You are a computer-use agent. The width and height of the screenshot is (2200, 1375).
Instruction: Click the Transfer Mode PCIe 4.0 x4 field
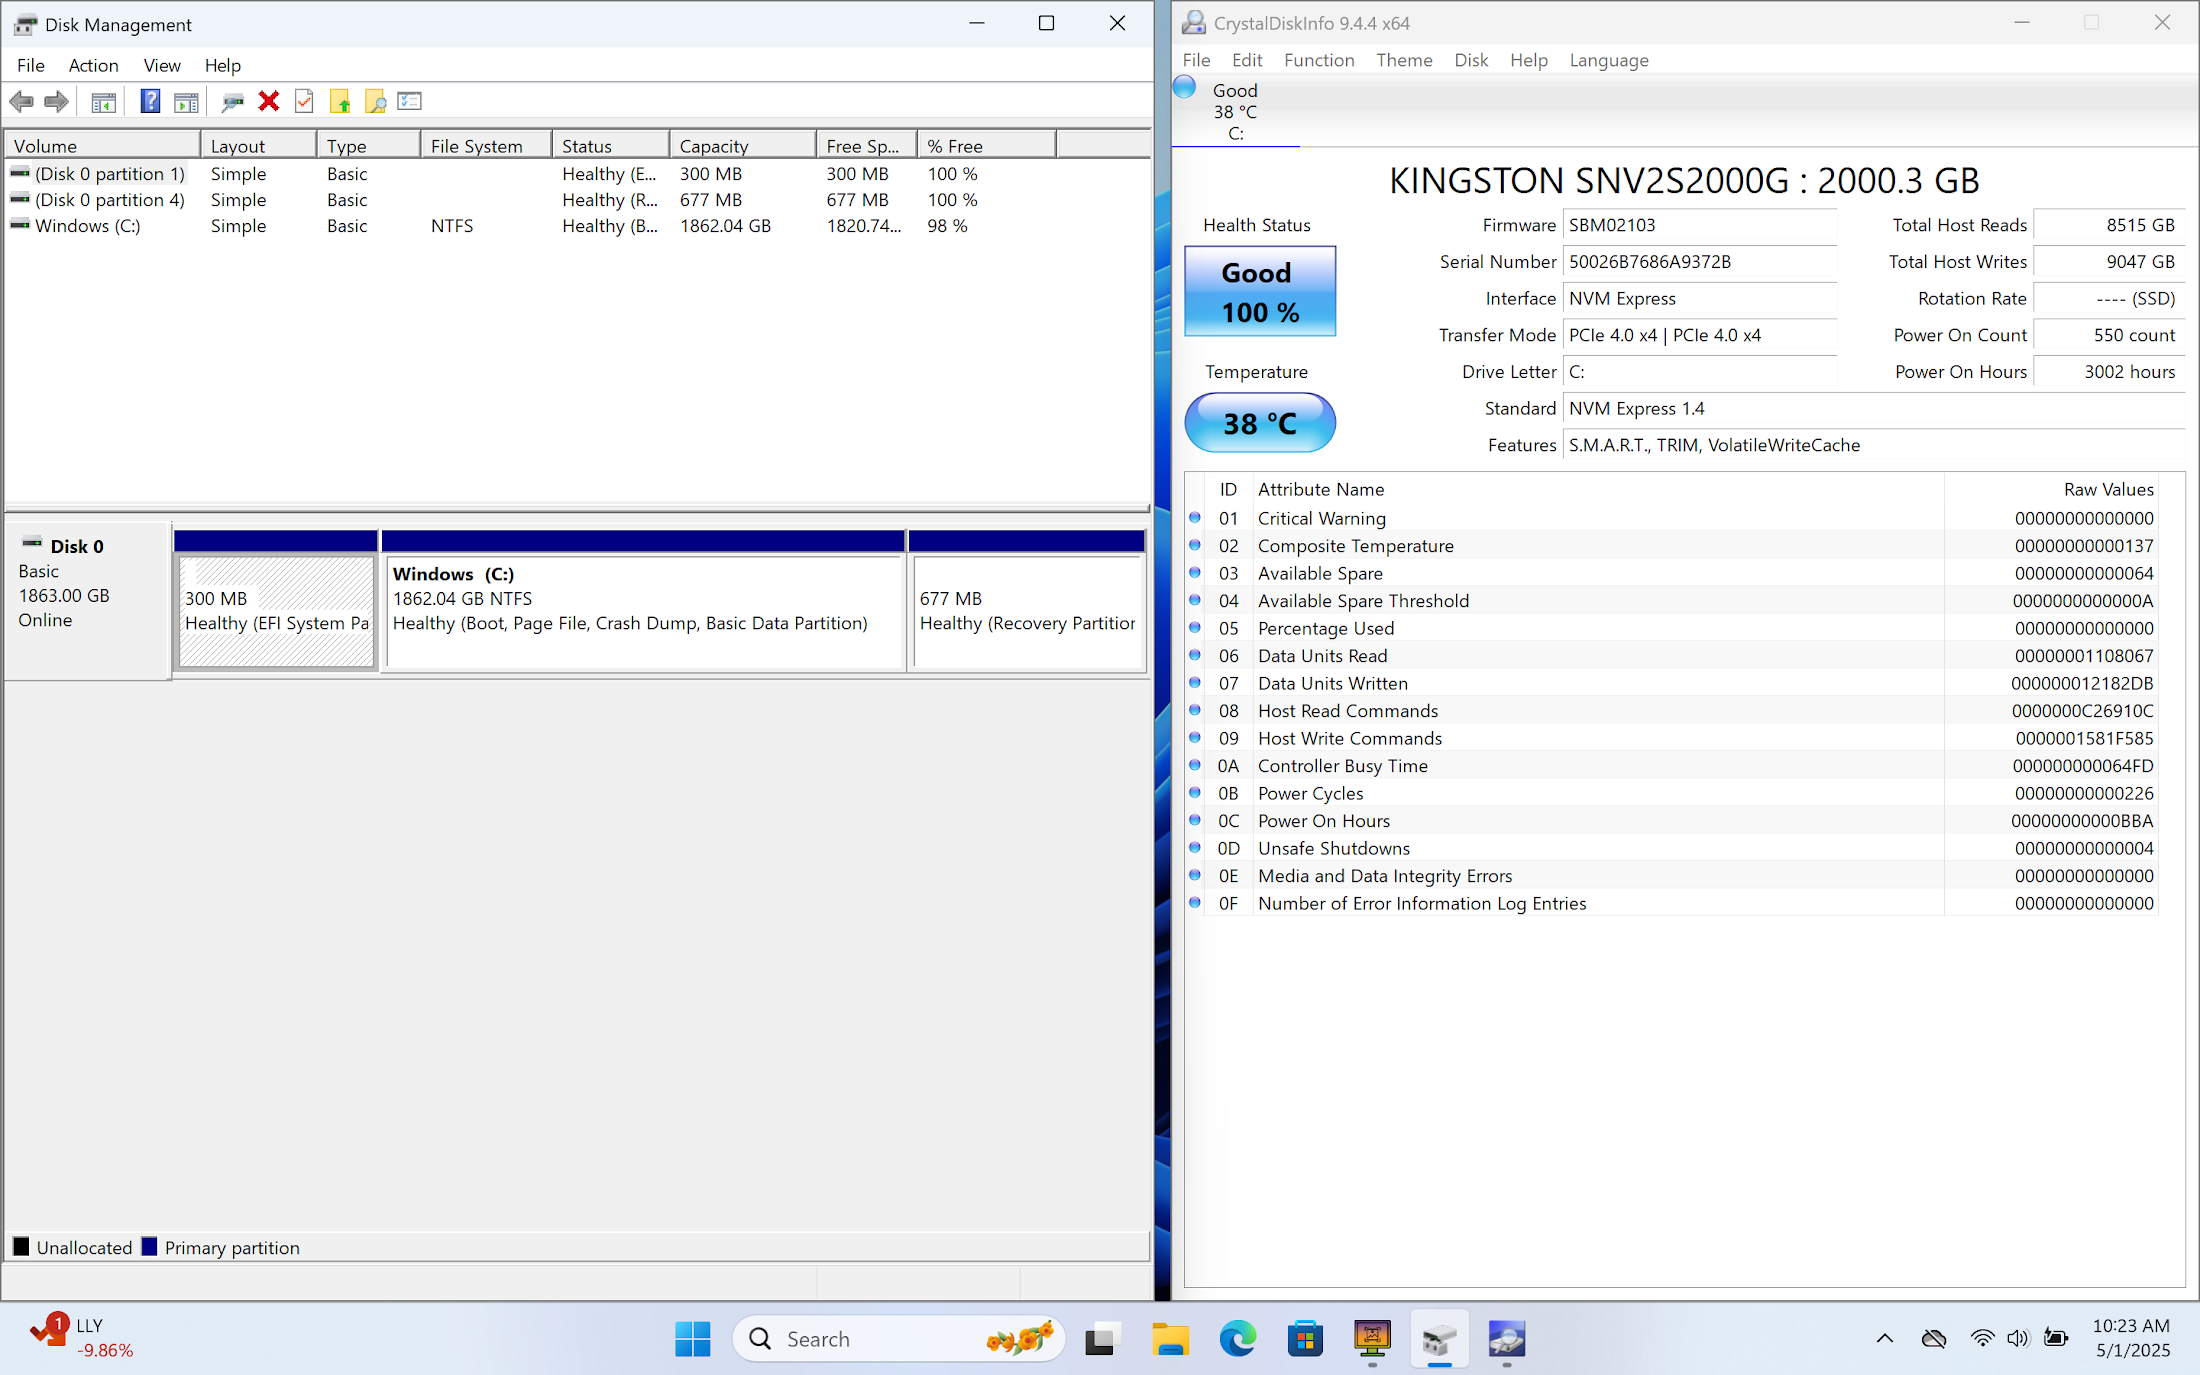1699,335
